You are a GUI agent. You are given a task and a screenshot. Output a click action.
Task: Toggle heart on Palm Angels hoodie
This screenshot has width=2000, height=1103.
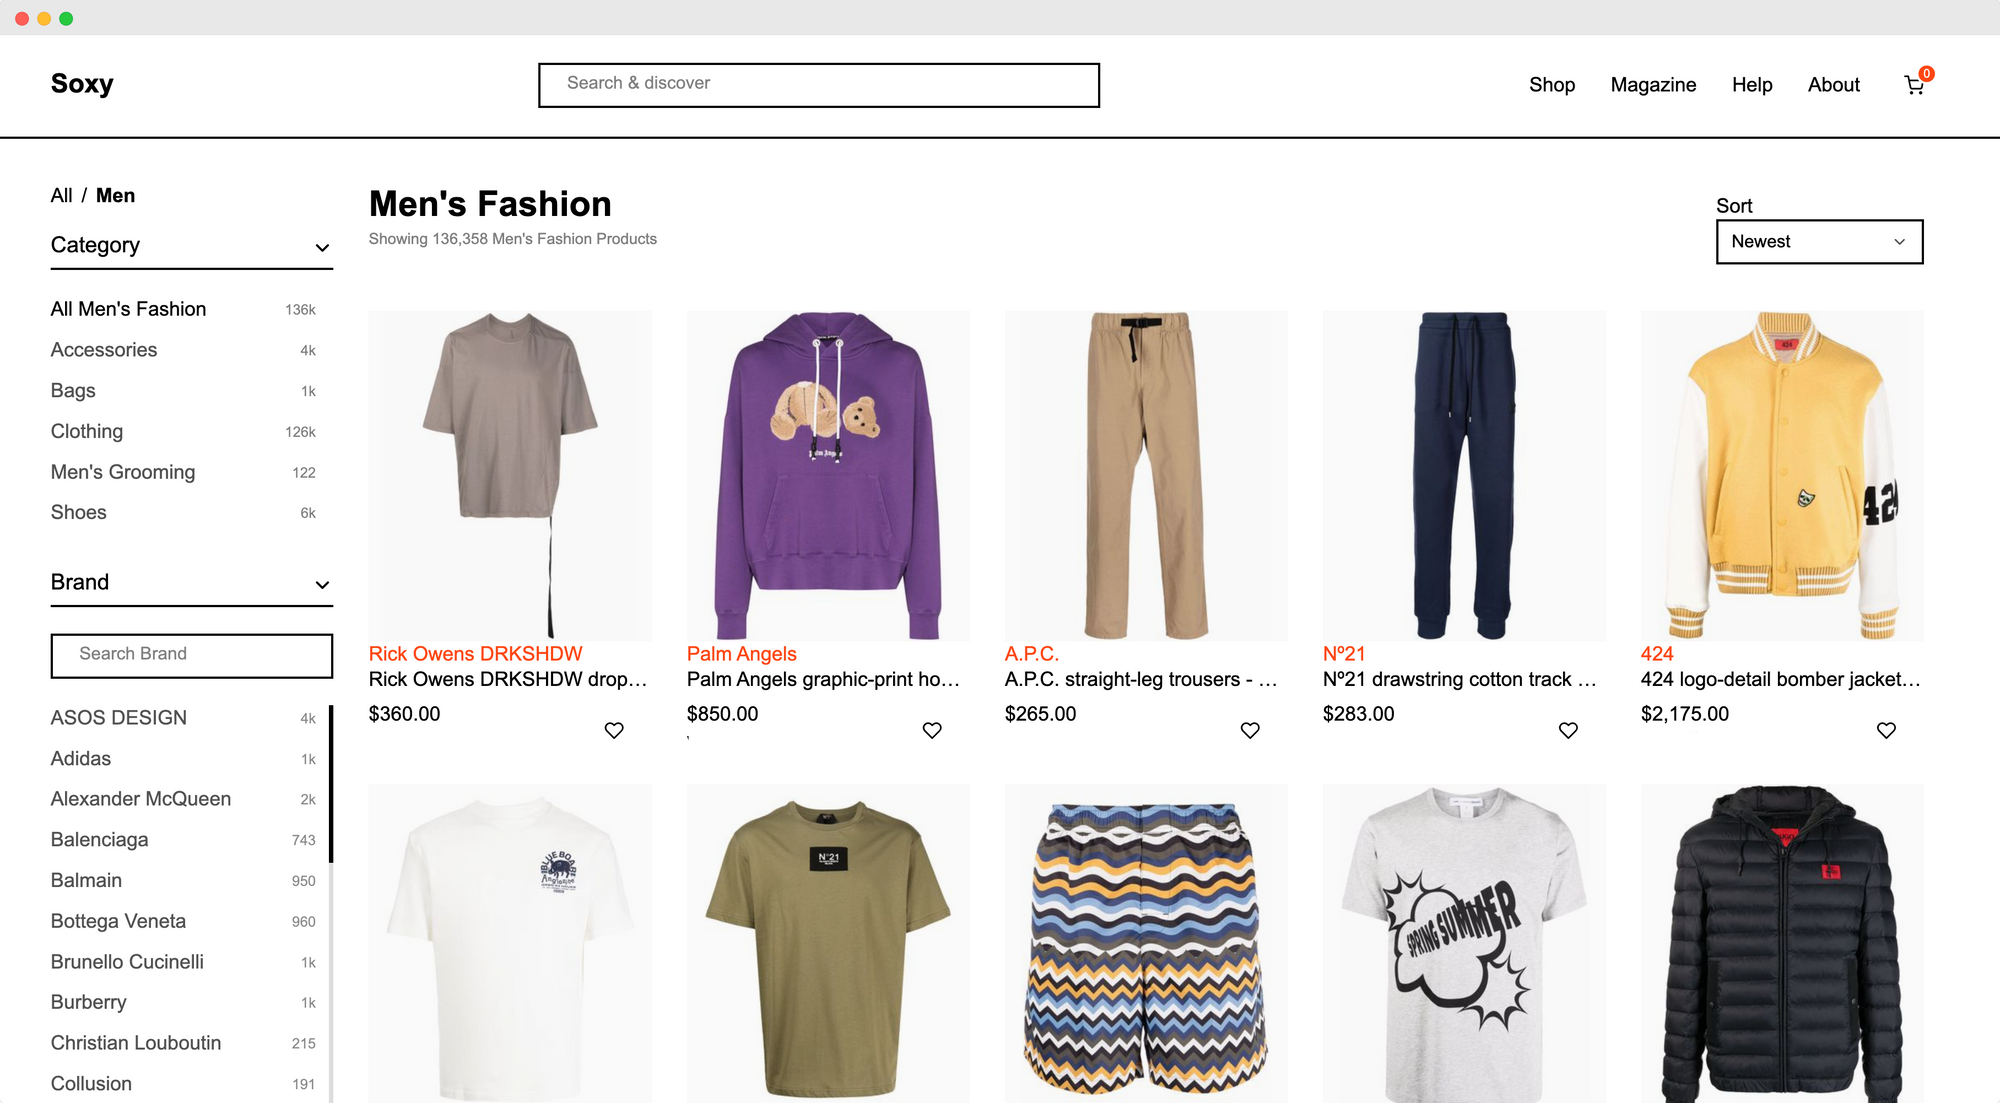pos(932,730)
